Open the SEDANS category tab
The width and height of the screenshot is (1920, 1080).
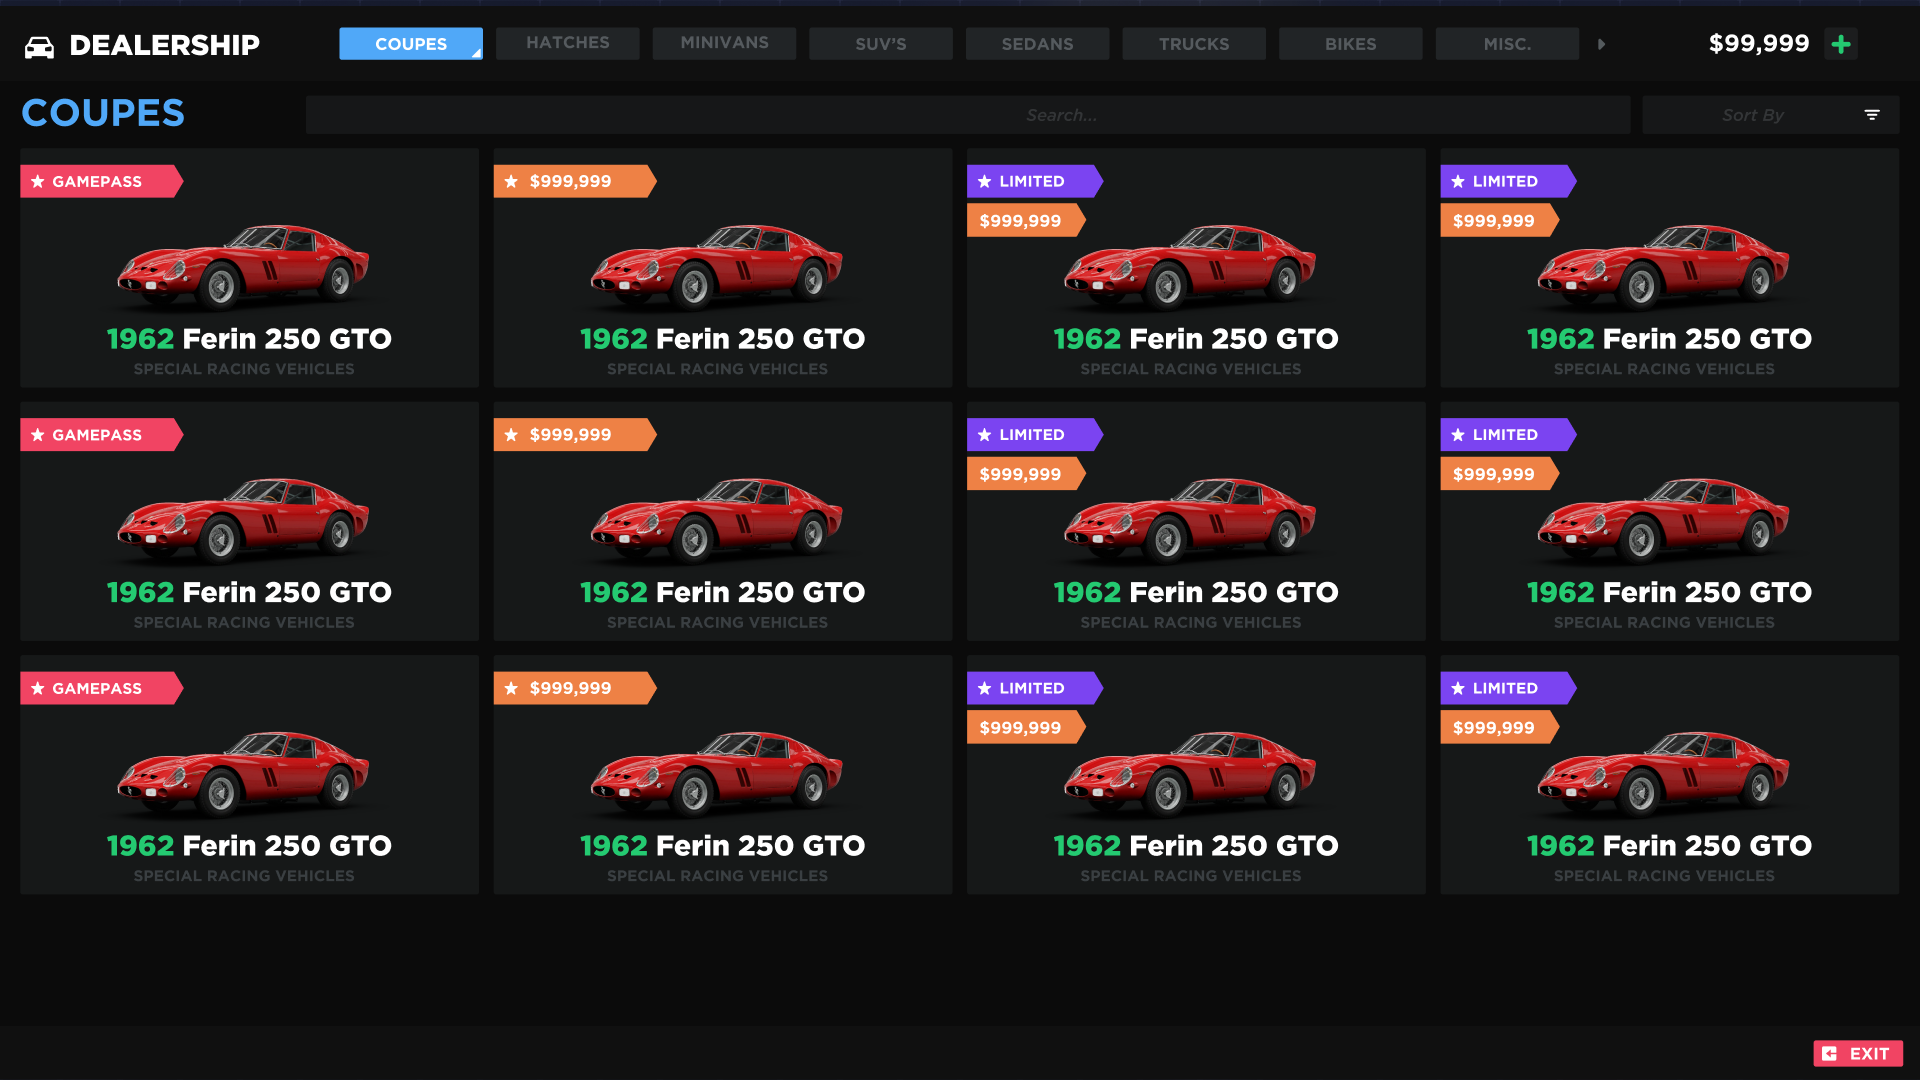pyautogui.click(x=1037, y=44)
